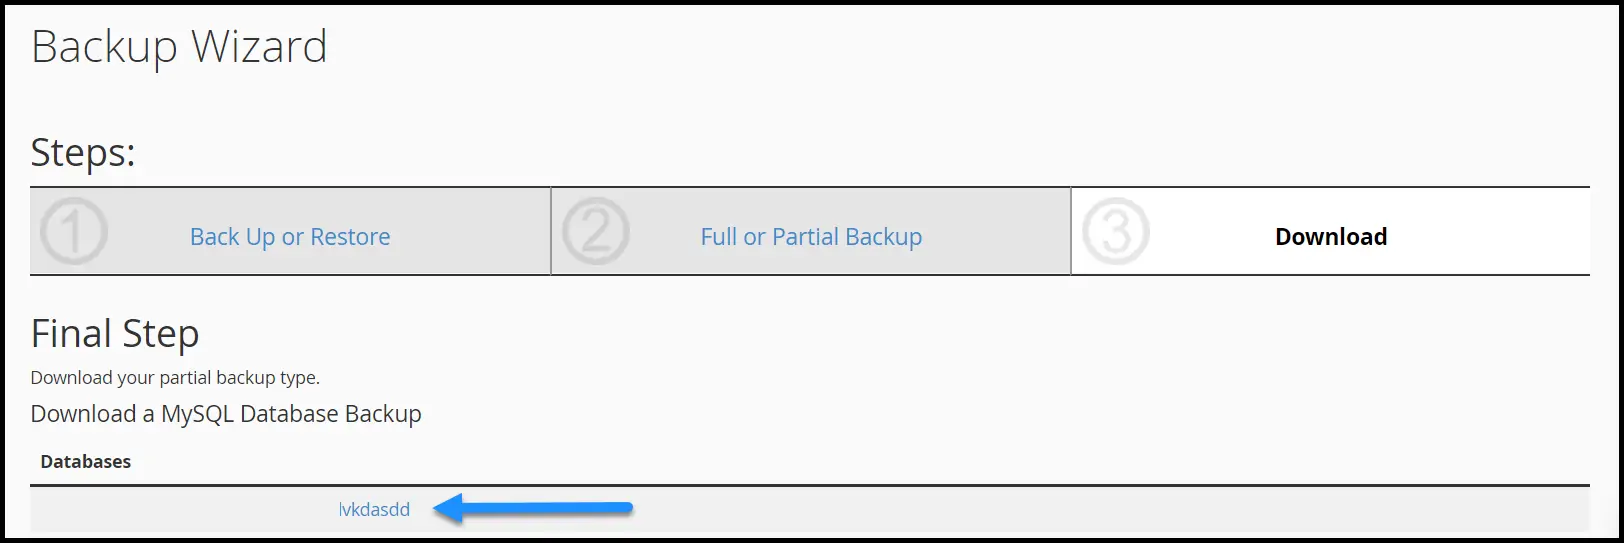Download the lvkdasdd database backup

pyautogui.click(x=374, y=509)
